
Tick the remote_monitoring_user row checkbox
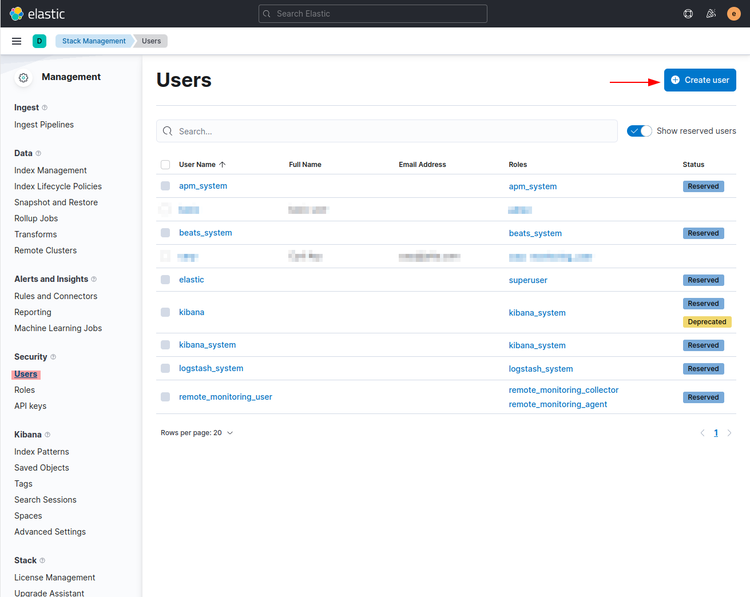(165, 397)
